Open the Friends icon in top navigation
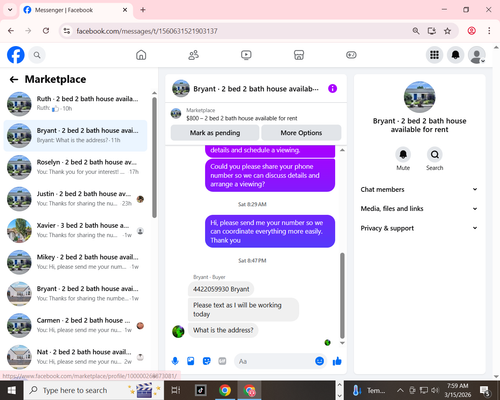Image resolution: width=500 pixels, height=400 pixels. click(x=194, y=55)
